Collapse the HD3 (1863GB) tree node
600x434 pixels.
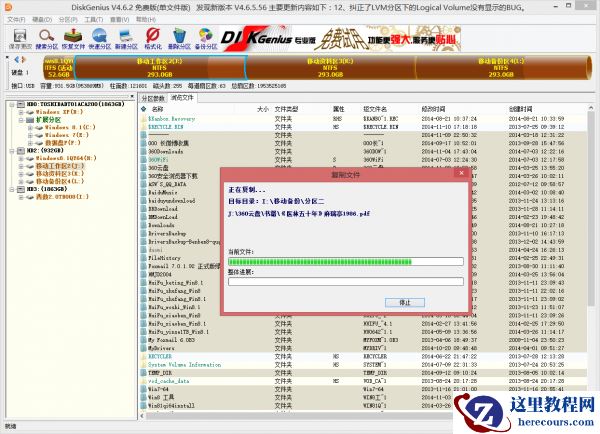[12, 189]
